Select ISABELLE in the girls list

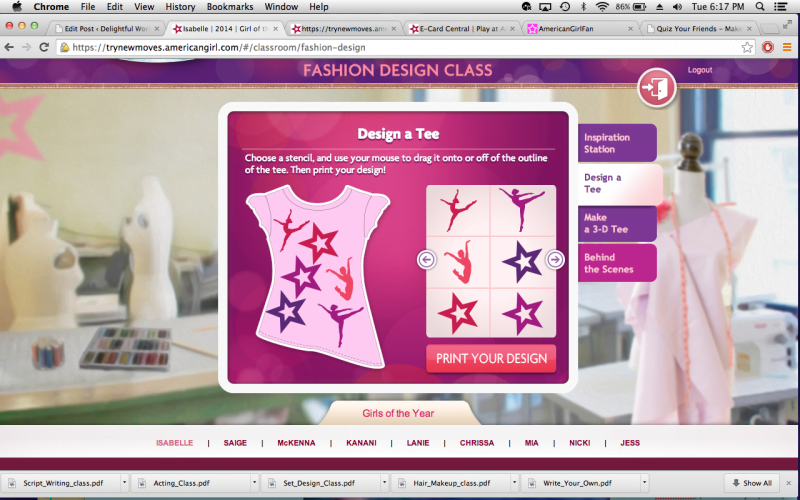(174, 443)
